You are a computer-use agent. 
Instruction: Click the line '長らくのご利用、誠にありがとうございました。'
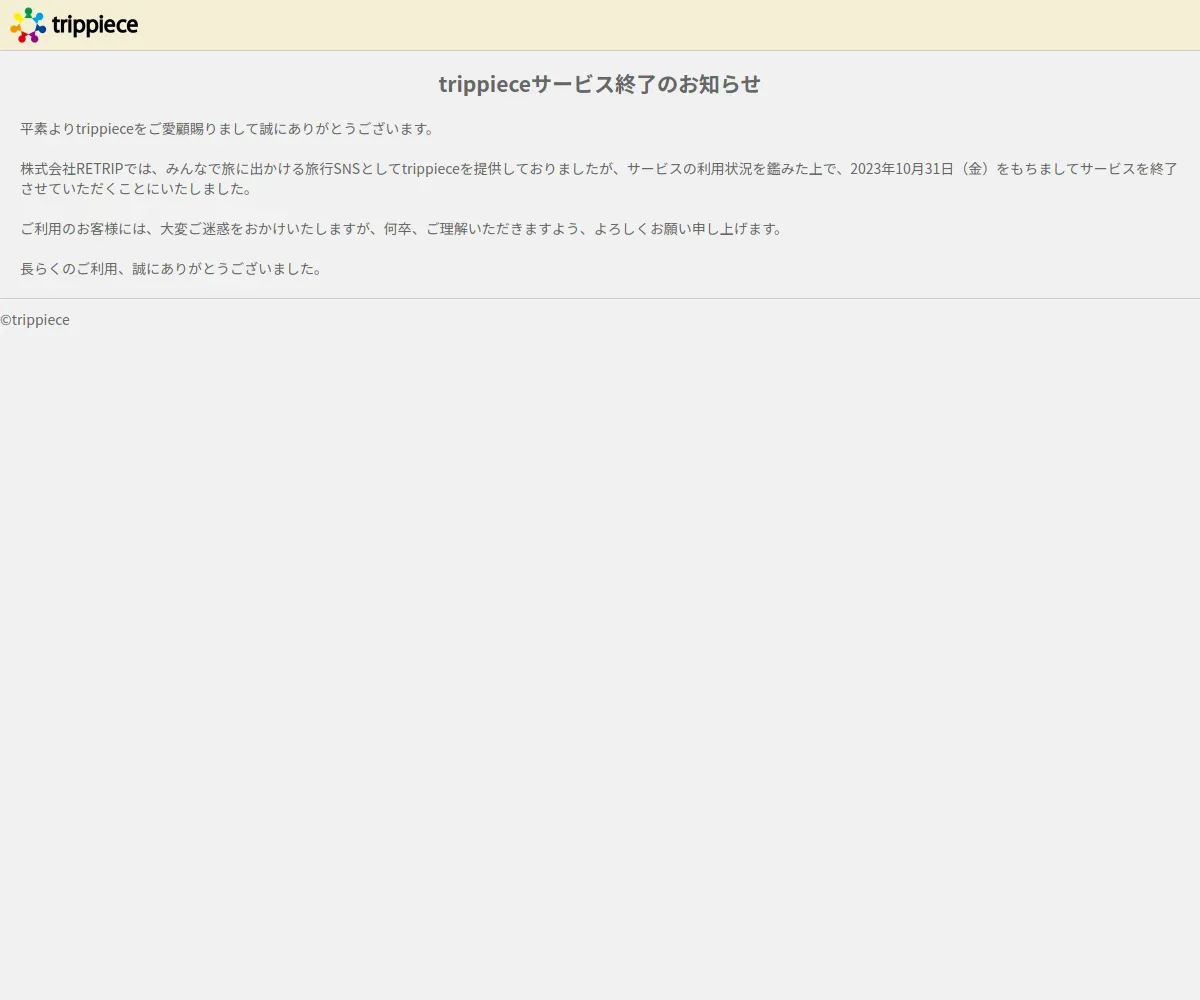pos(172,269)
